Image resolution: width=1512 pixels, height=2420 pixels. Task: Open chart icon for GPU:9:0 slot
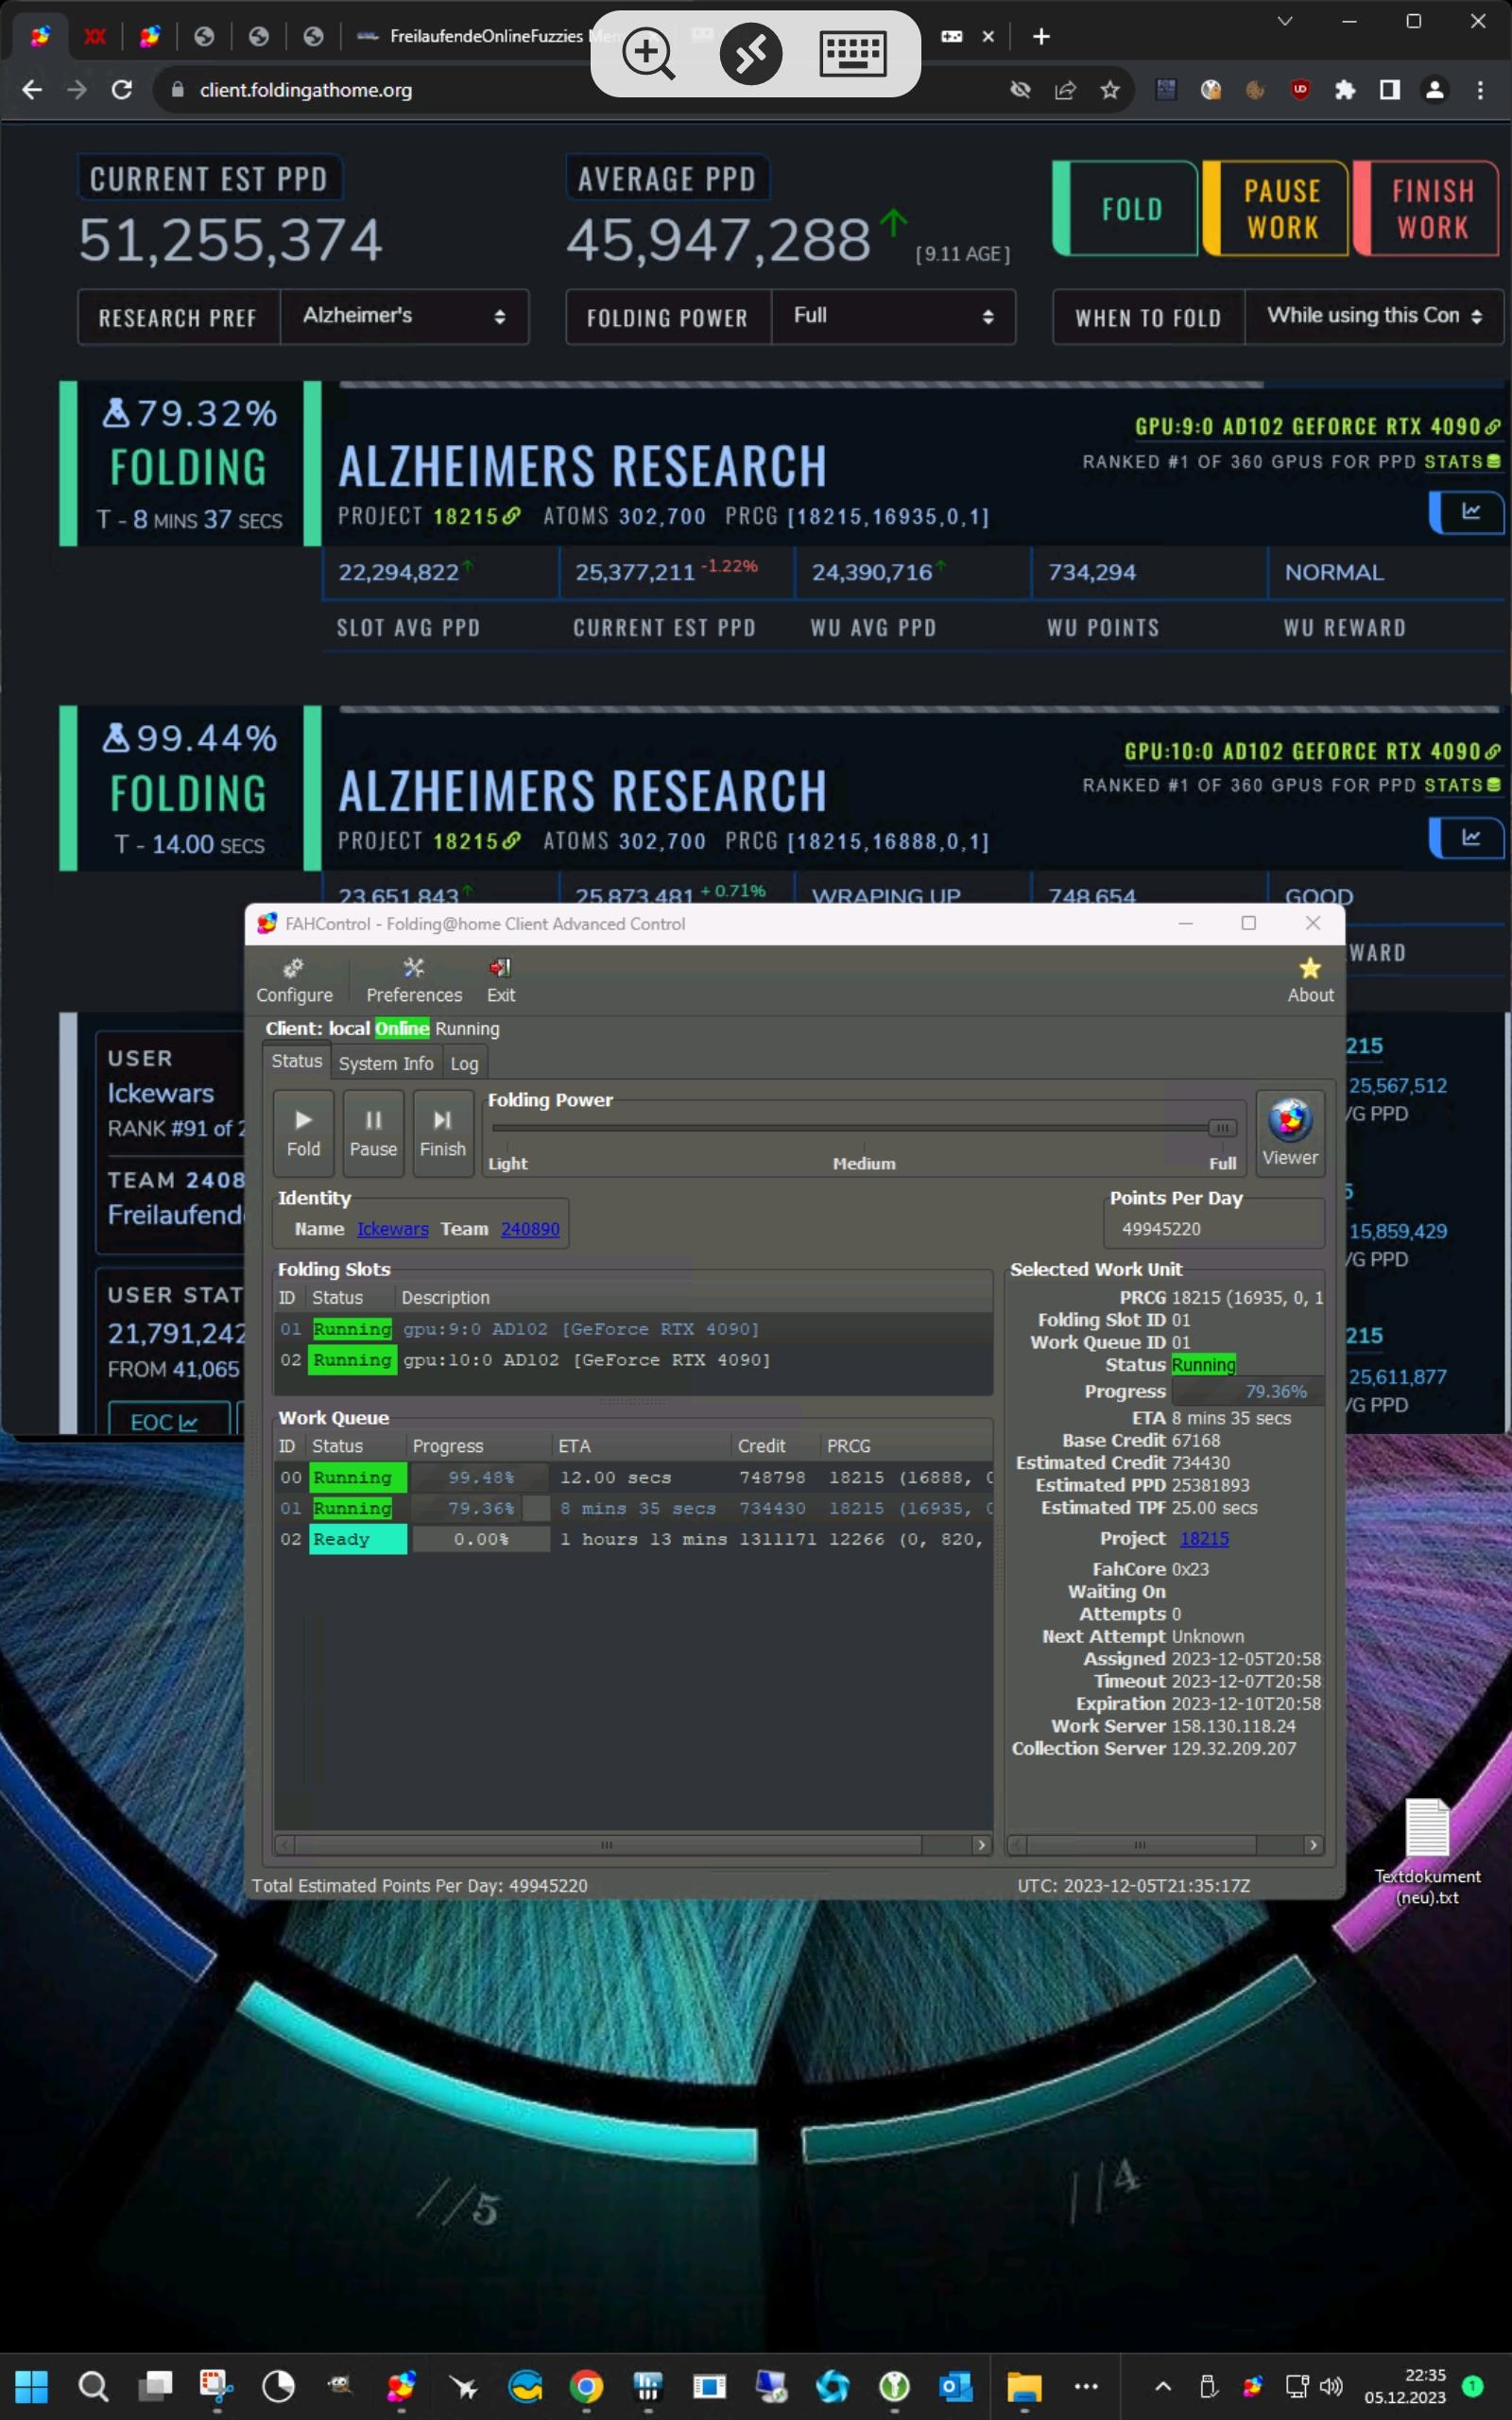coord(1467,512)
